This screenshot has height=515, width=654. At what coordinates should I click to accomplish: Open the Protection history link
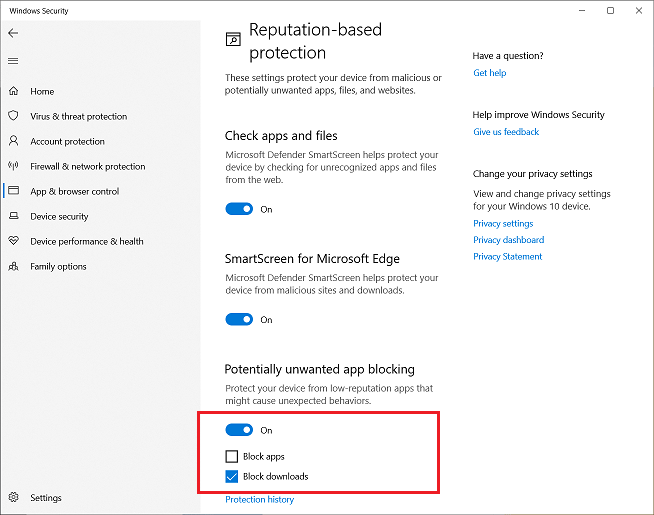pyautogui.click(x=259, y=499)
